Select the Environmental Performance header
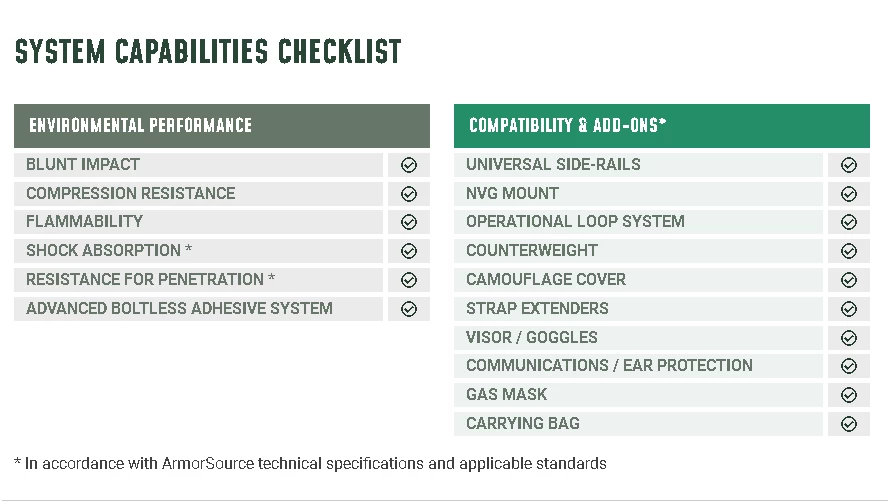 (x=141, y=126)
